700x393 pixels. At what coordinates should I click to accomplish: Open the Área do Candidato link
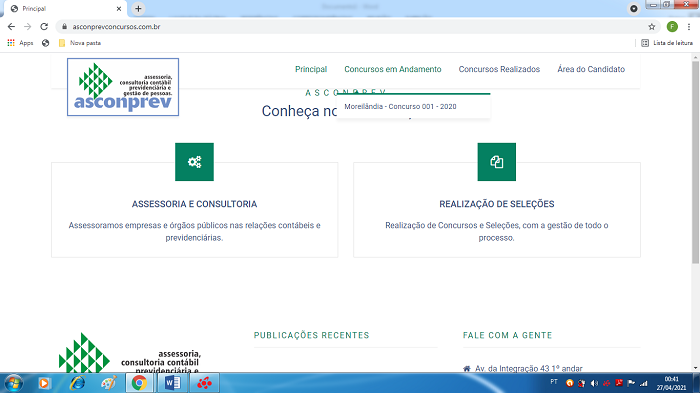[591, 69]
